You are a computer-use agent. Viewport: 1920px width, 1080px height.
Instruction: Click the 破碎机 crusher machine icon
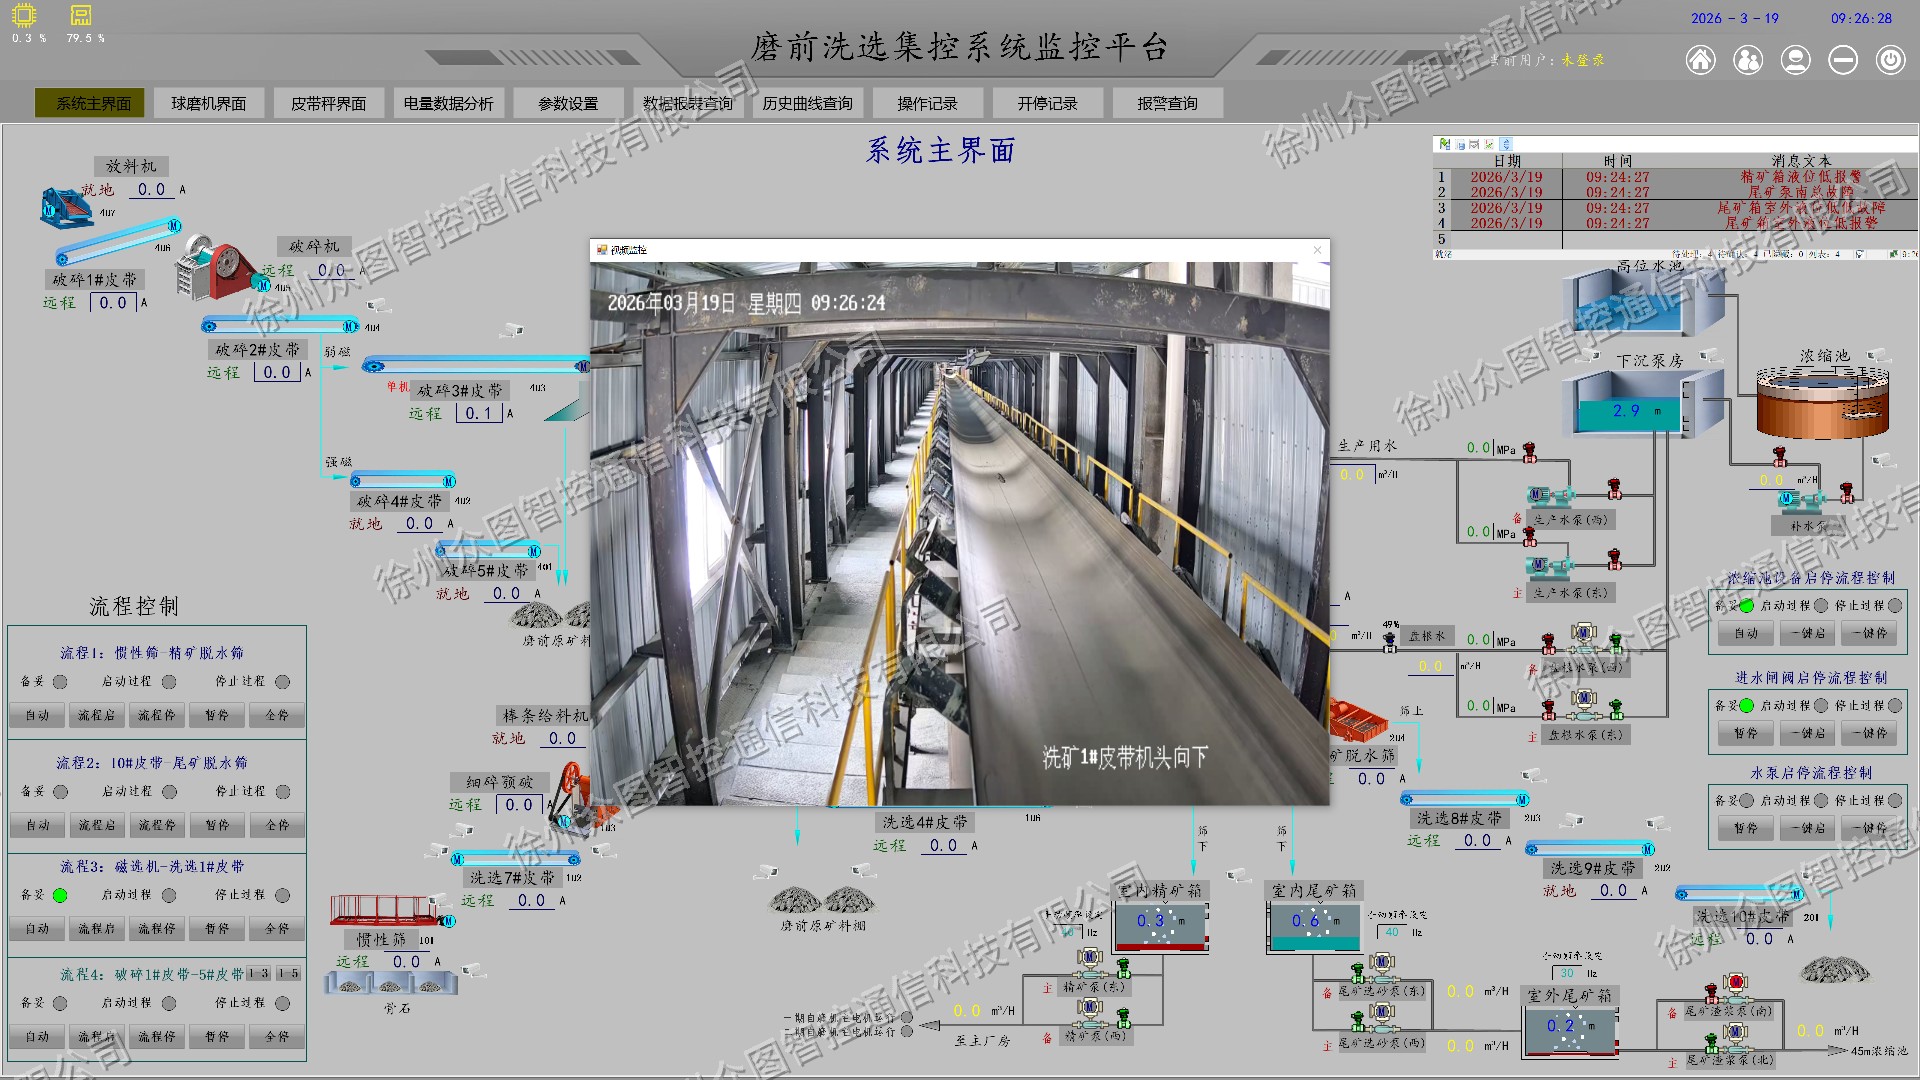point(220,267)
